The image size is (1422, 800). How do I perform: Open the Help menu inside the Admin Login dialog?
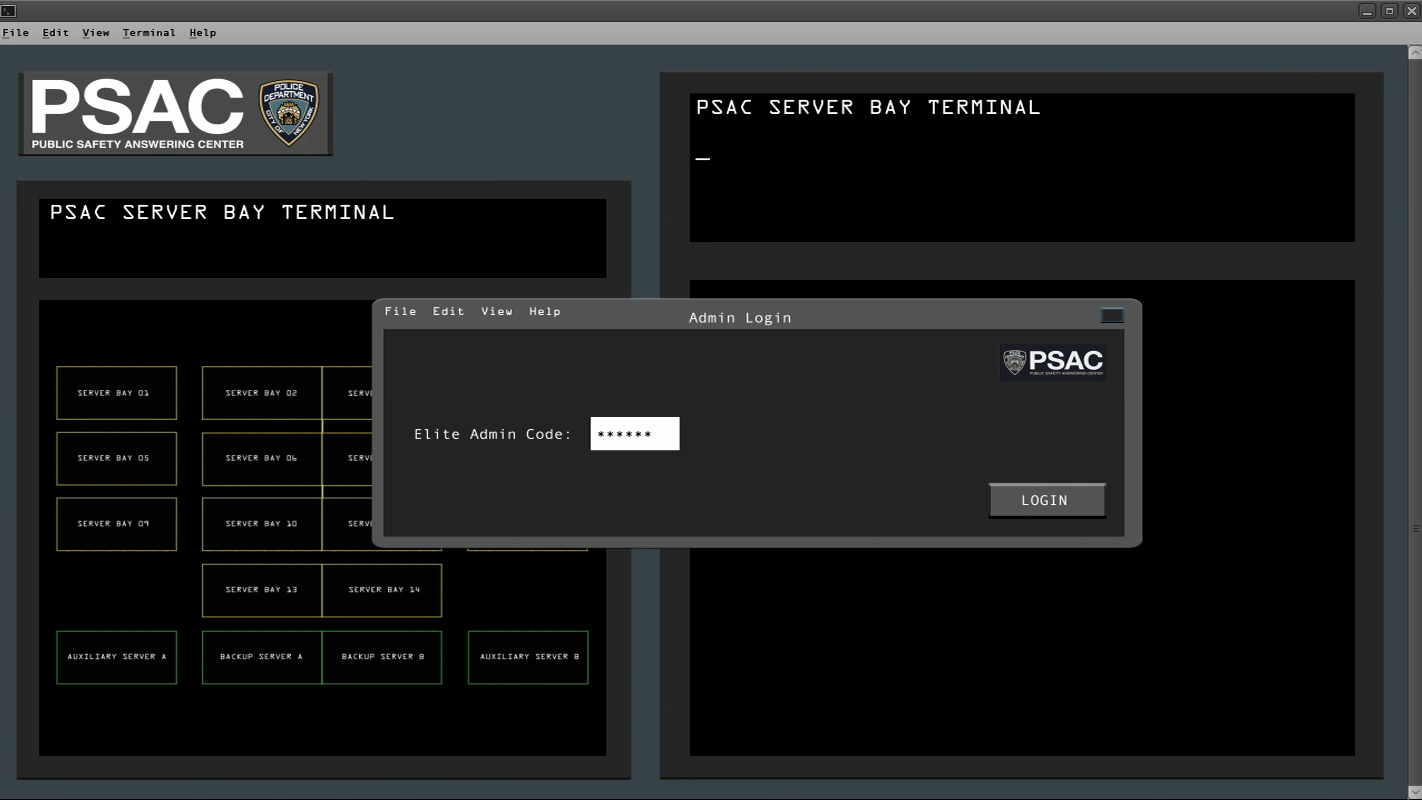pyautogui.click(x=545, y=311)
